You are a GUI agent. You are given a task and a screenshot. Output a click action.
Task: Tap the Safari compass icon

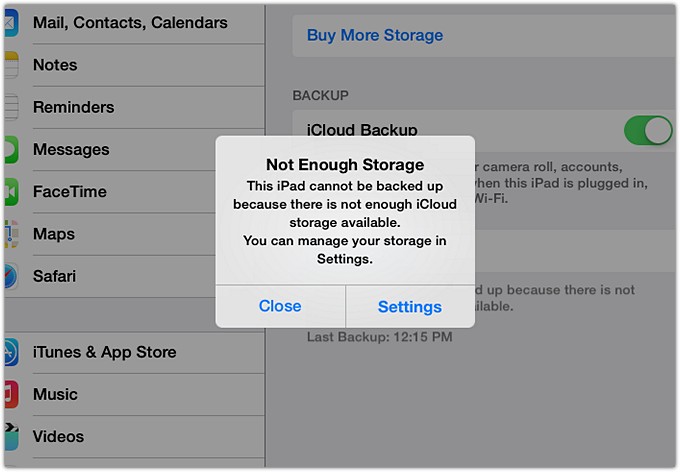pos(10,276)
